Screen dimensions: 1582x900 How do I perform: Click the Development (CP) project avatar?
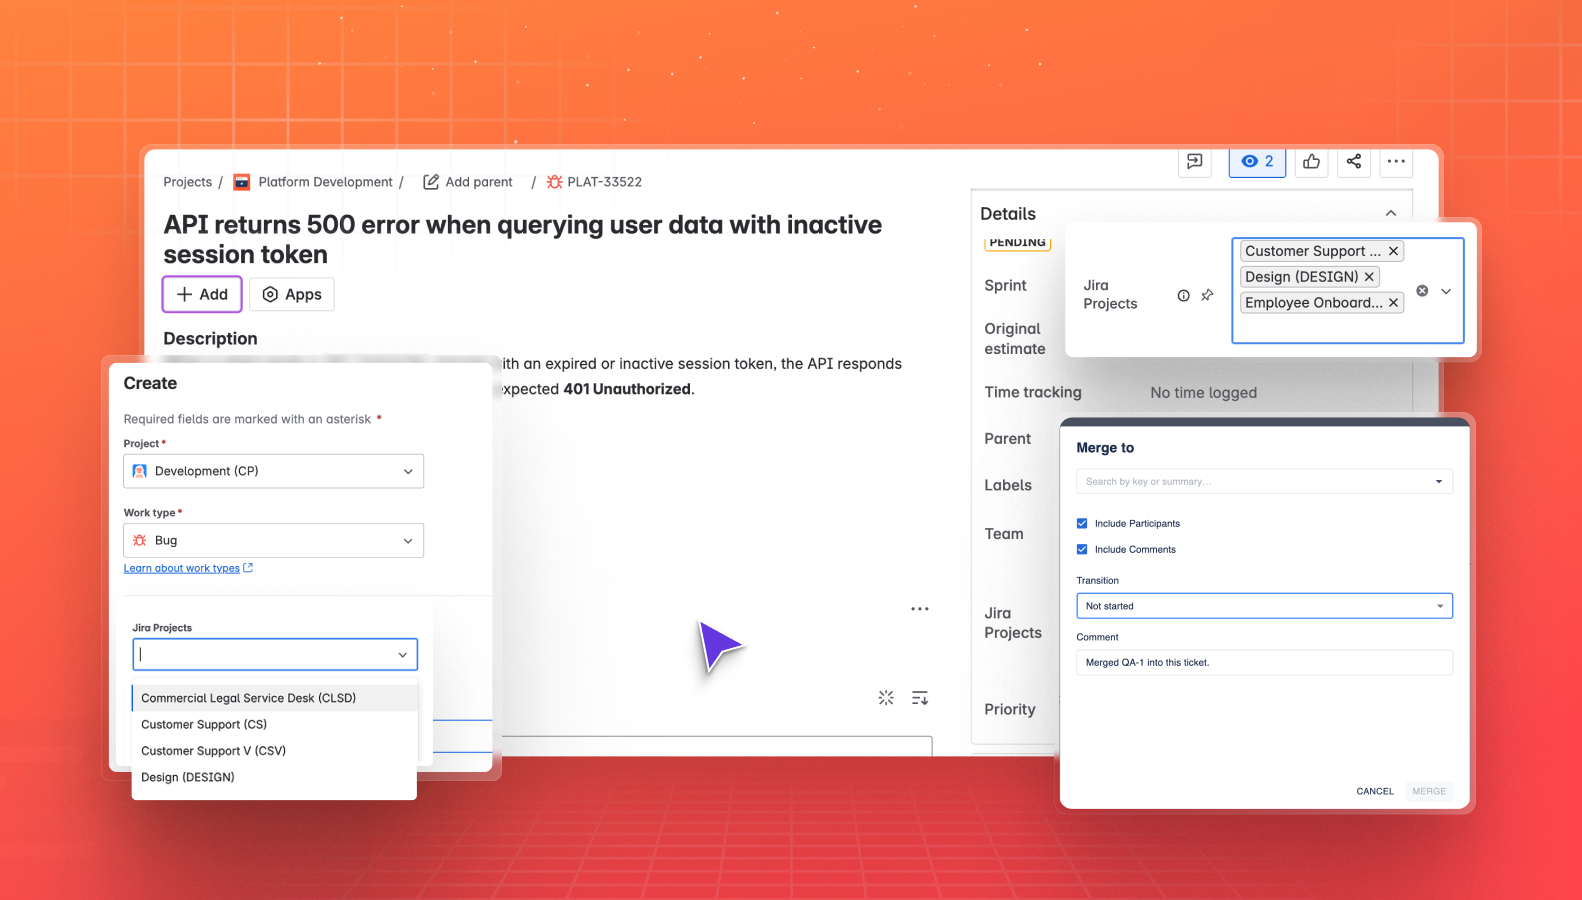(140, 471)
